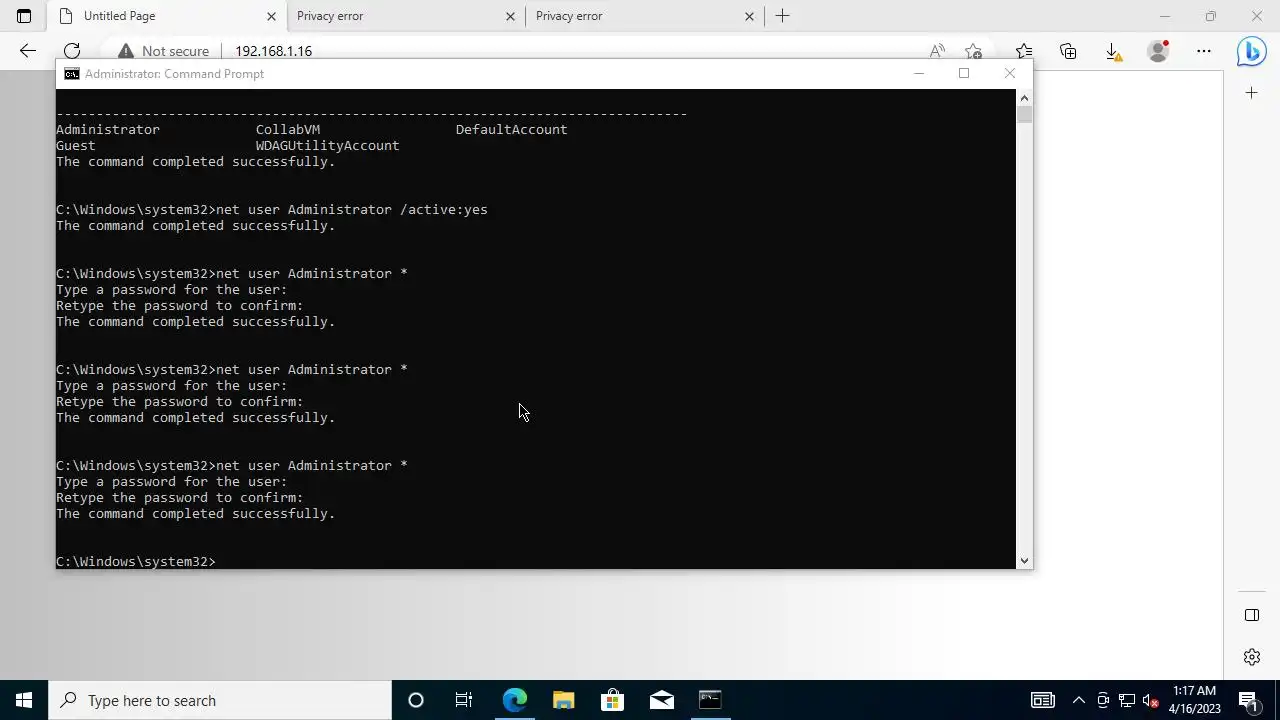The image size is (1280, 720).
Task: Open the Windows Start menu
Action: 24,700
